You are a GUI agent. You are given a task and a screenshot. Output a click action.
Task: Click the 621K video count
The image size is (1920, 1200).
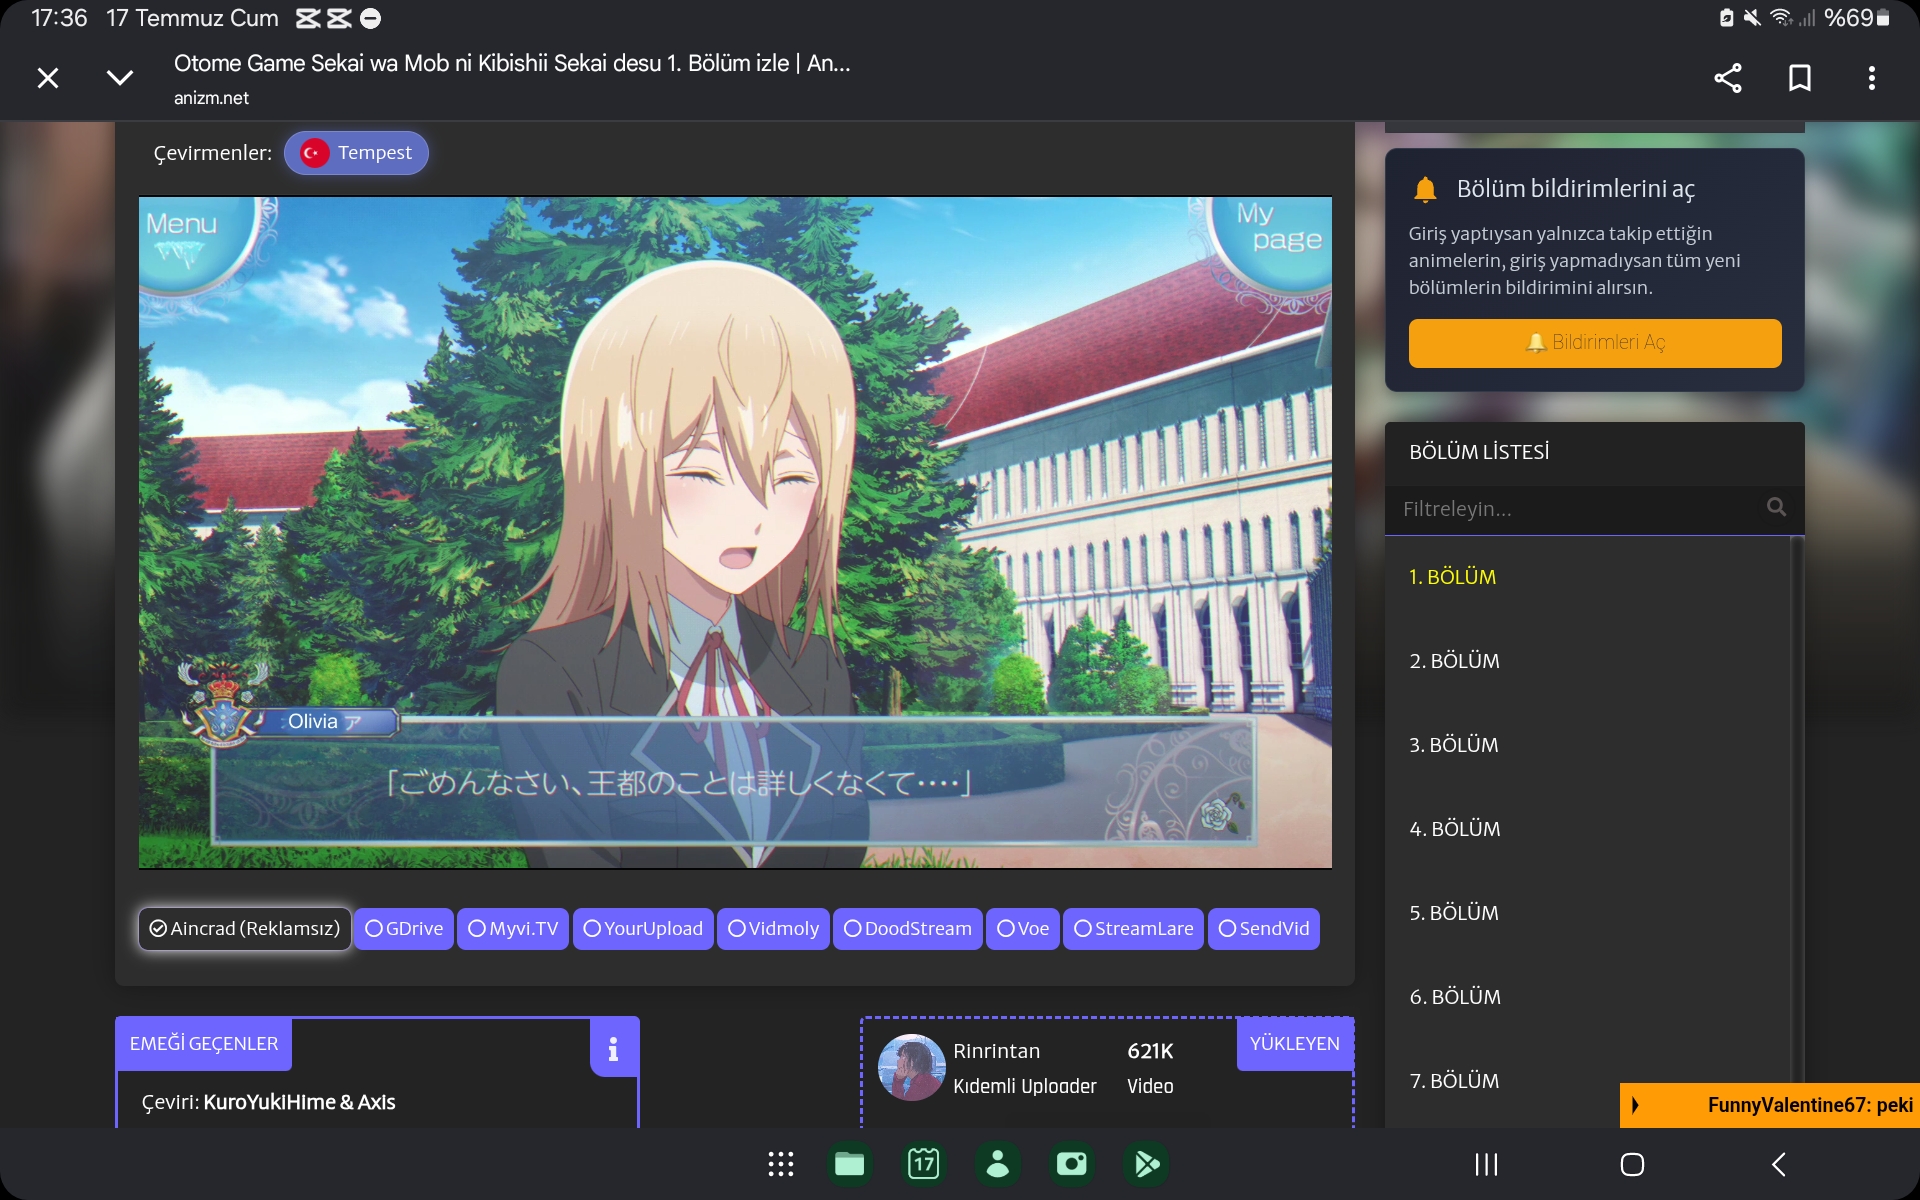point(1150,1051)
